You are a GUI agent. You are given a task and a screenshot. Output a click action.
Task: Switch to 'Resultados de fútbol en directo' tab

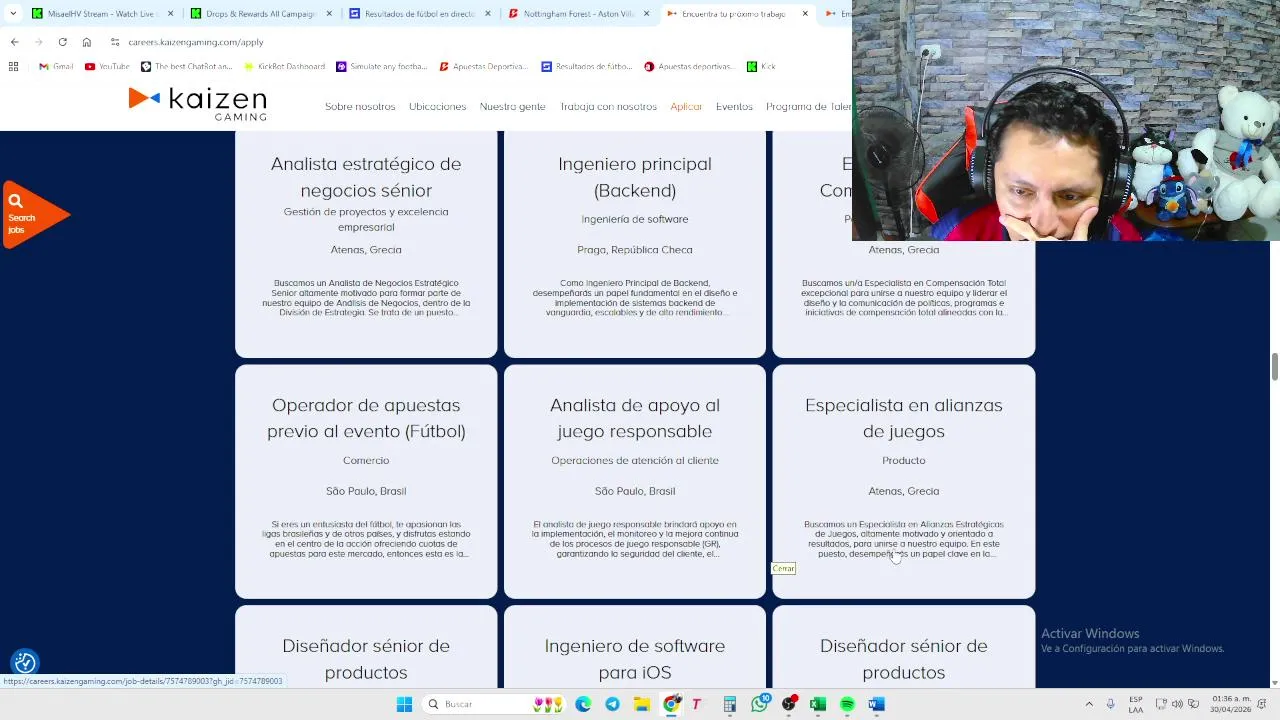tap(420, 14)
